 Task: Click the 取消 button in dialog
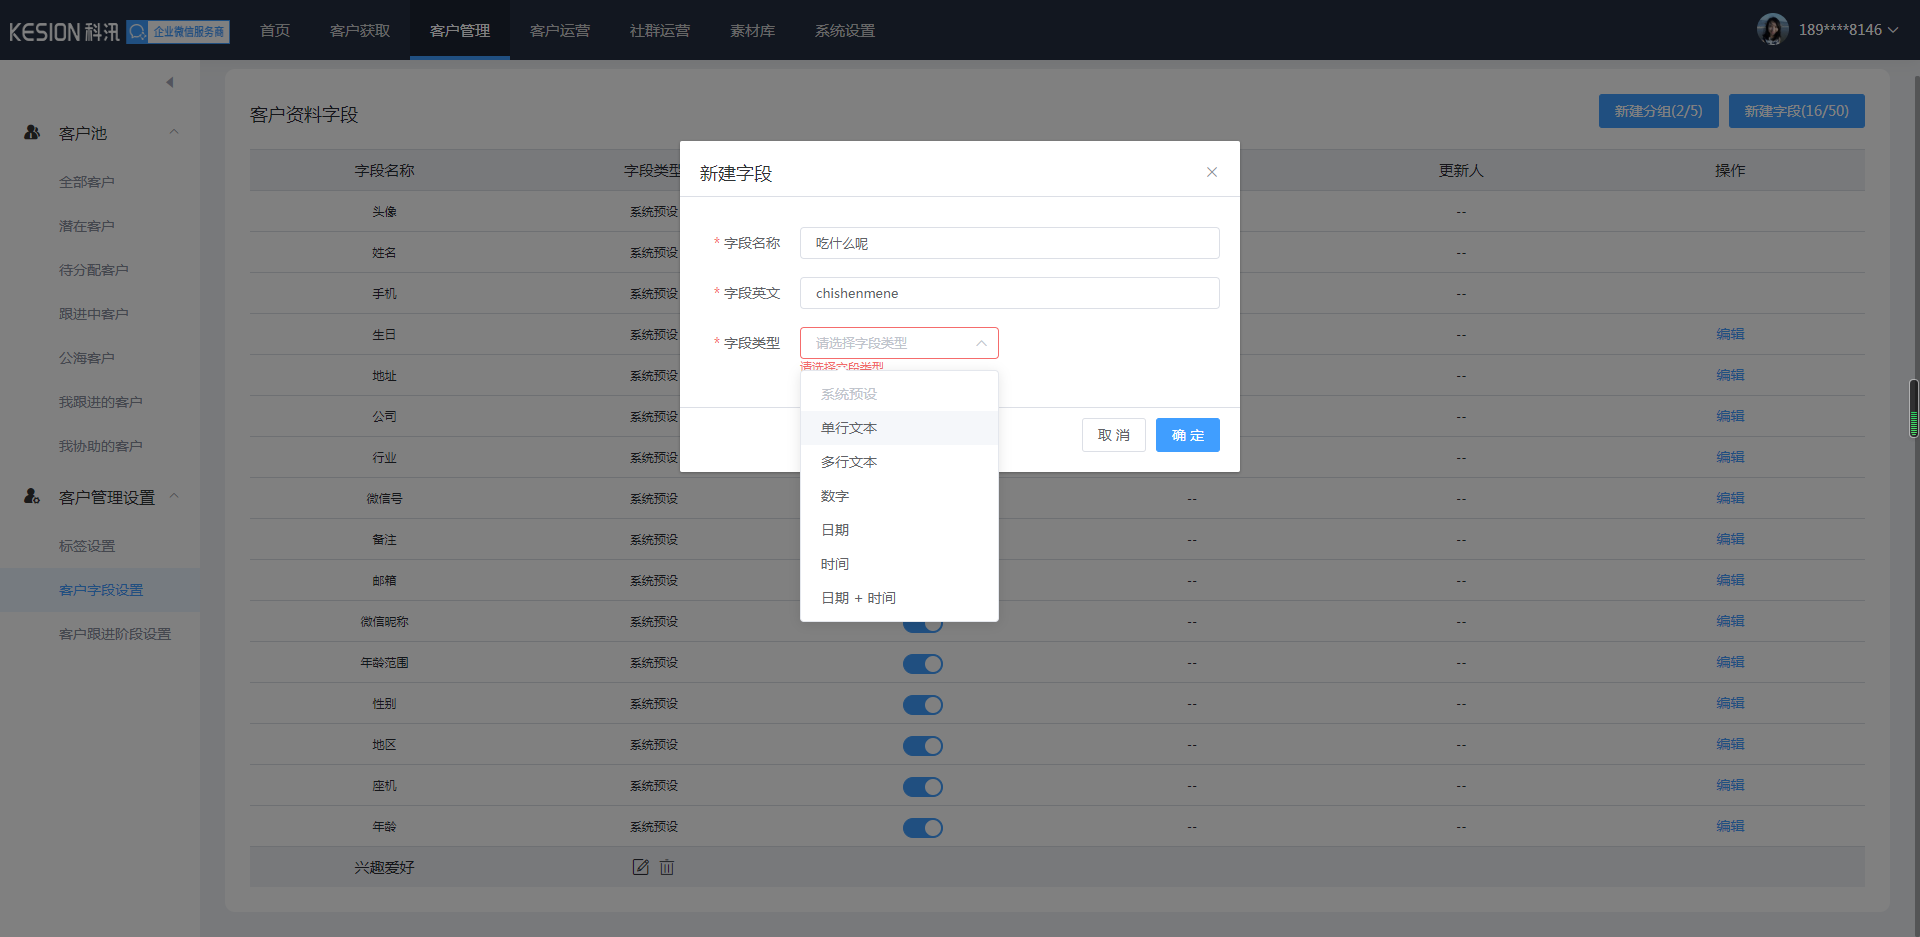[x=1113, y=435]
